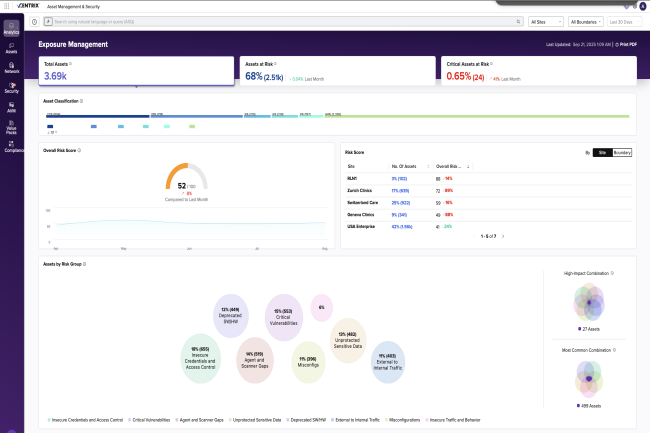This screenshot has height=433, width=650.
Task: Switch Risk Score view to Site
Action: pyautogui.click(x=602, y=152)
